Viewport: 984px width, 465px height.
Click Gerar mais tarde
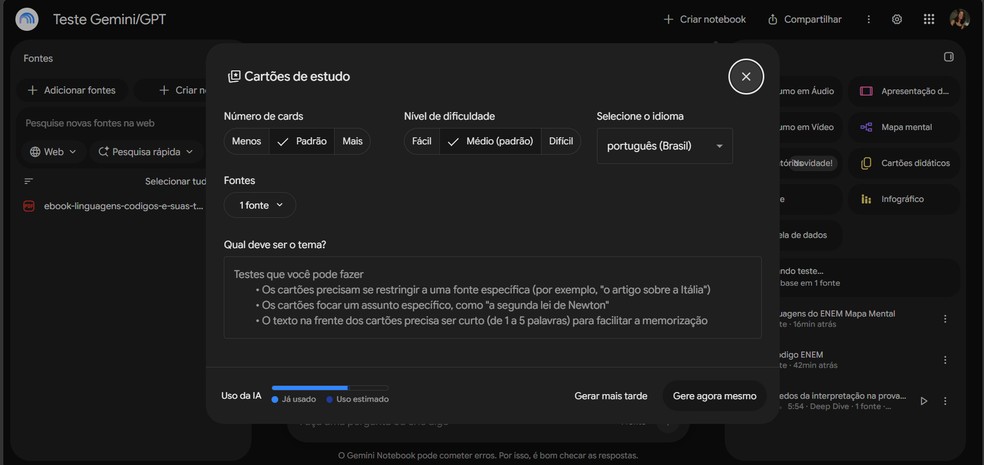(x=611, y=396)
